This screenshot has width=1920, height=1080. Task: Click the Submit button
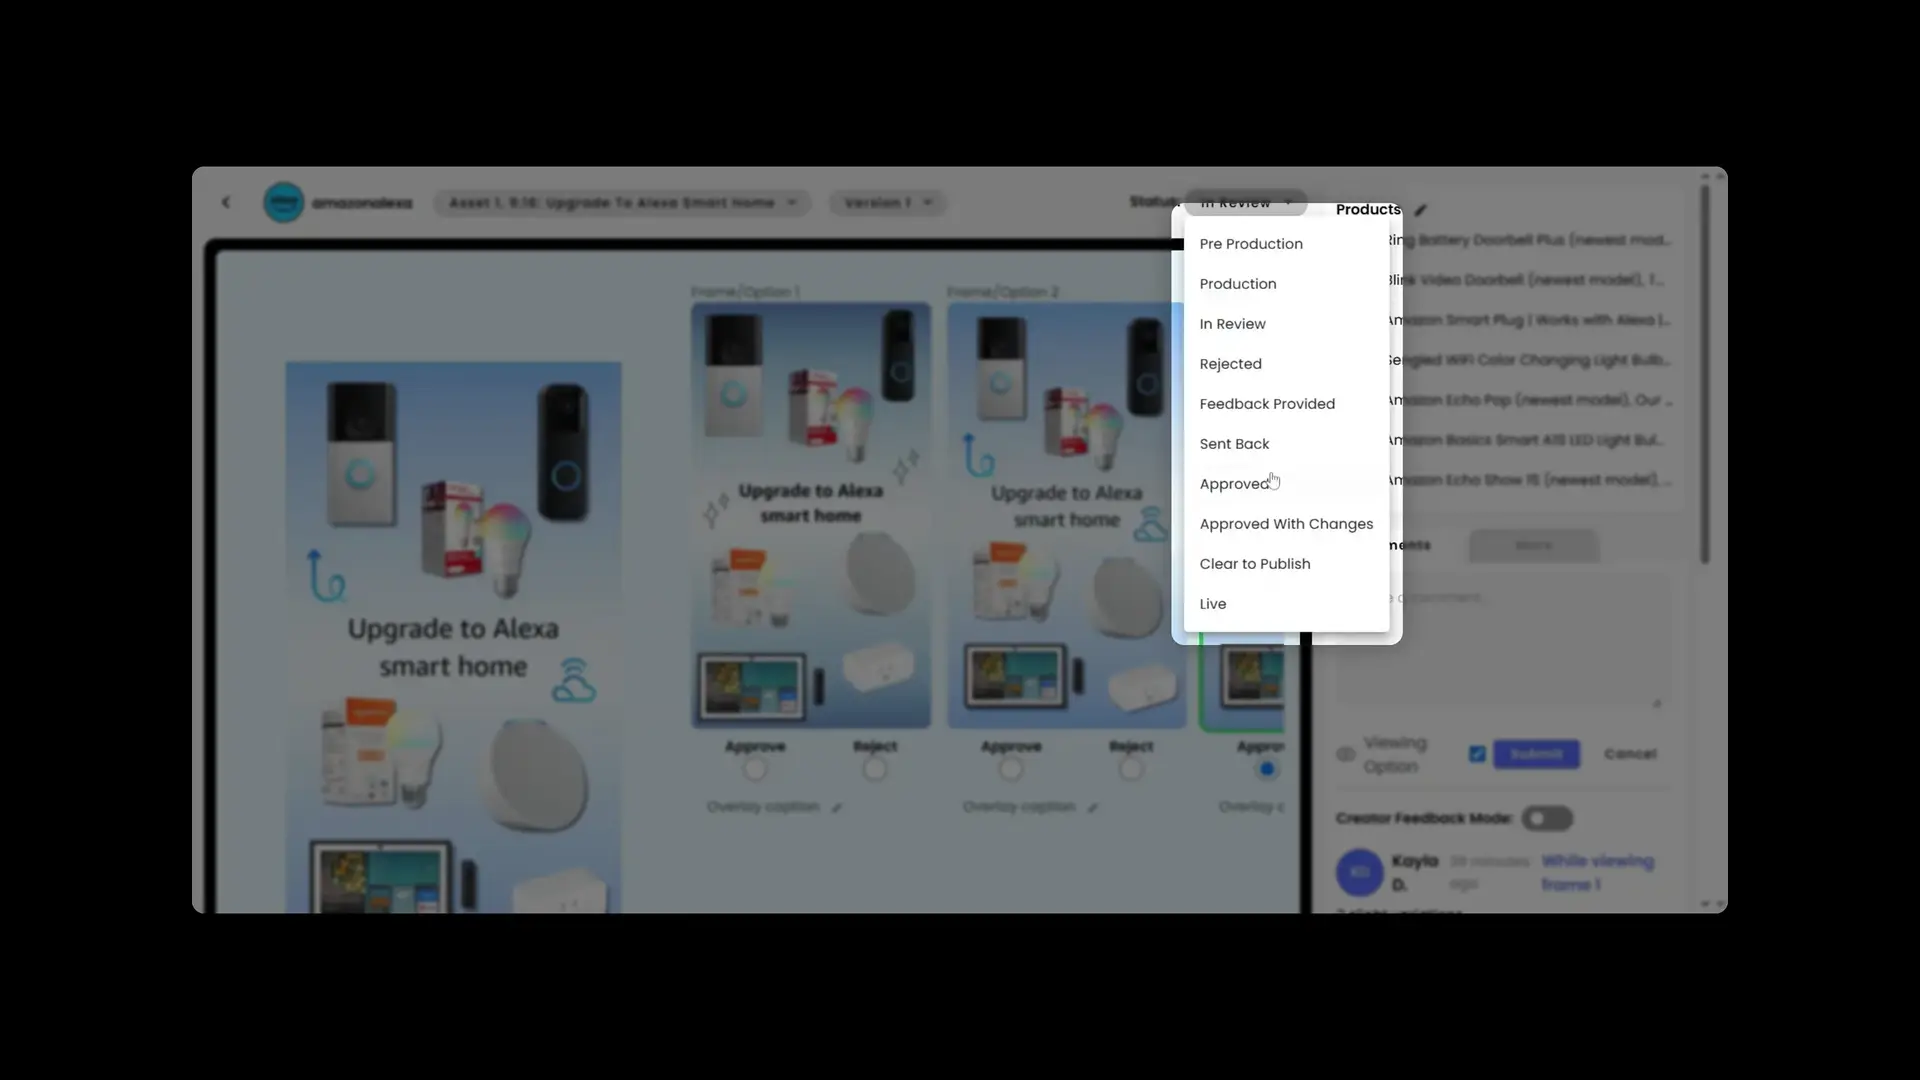click(x=1537, y=754)
